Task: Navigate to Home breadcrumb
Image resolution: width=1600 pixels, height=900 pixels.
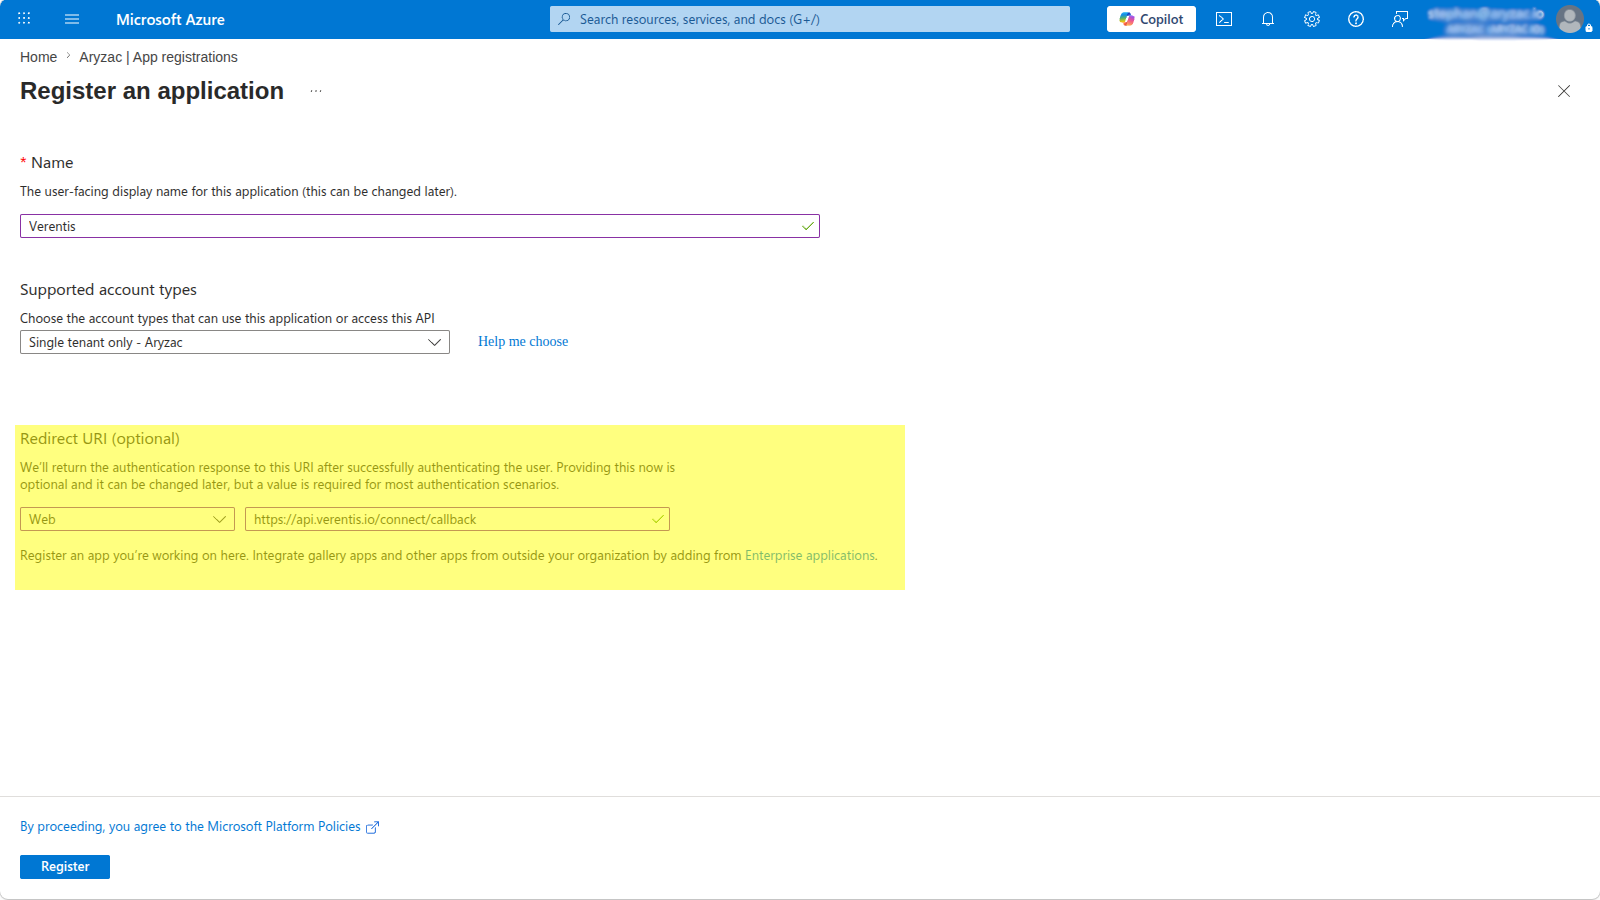Action: point(38,57)
